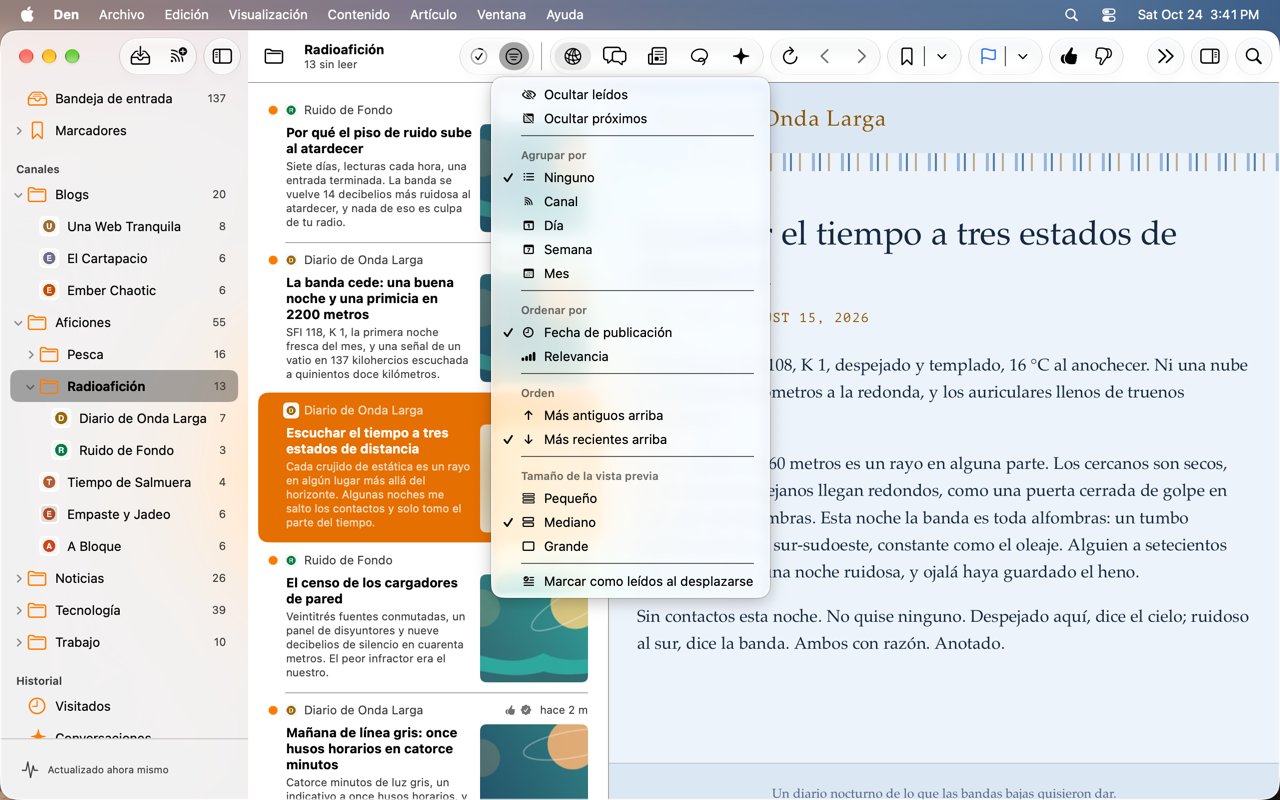
Task: Expand the Tecnología folder
Action: 19,611
